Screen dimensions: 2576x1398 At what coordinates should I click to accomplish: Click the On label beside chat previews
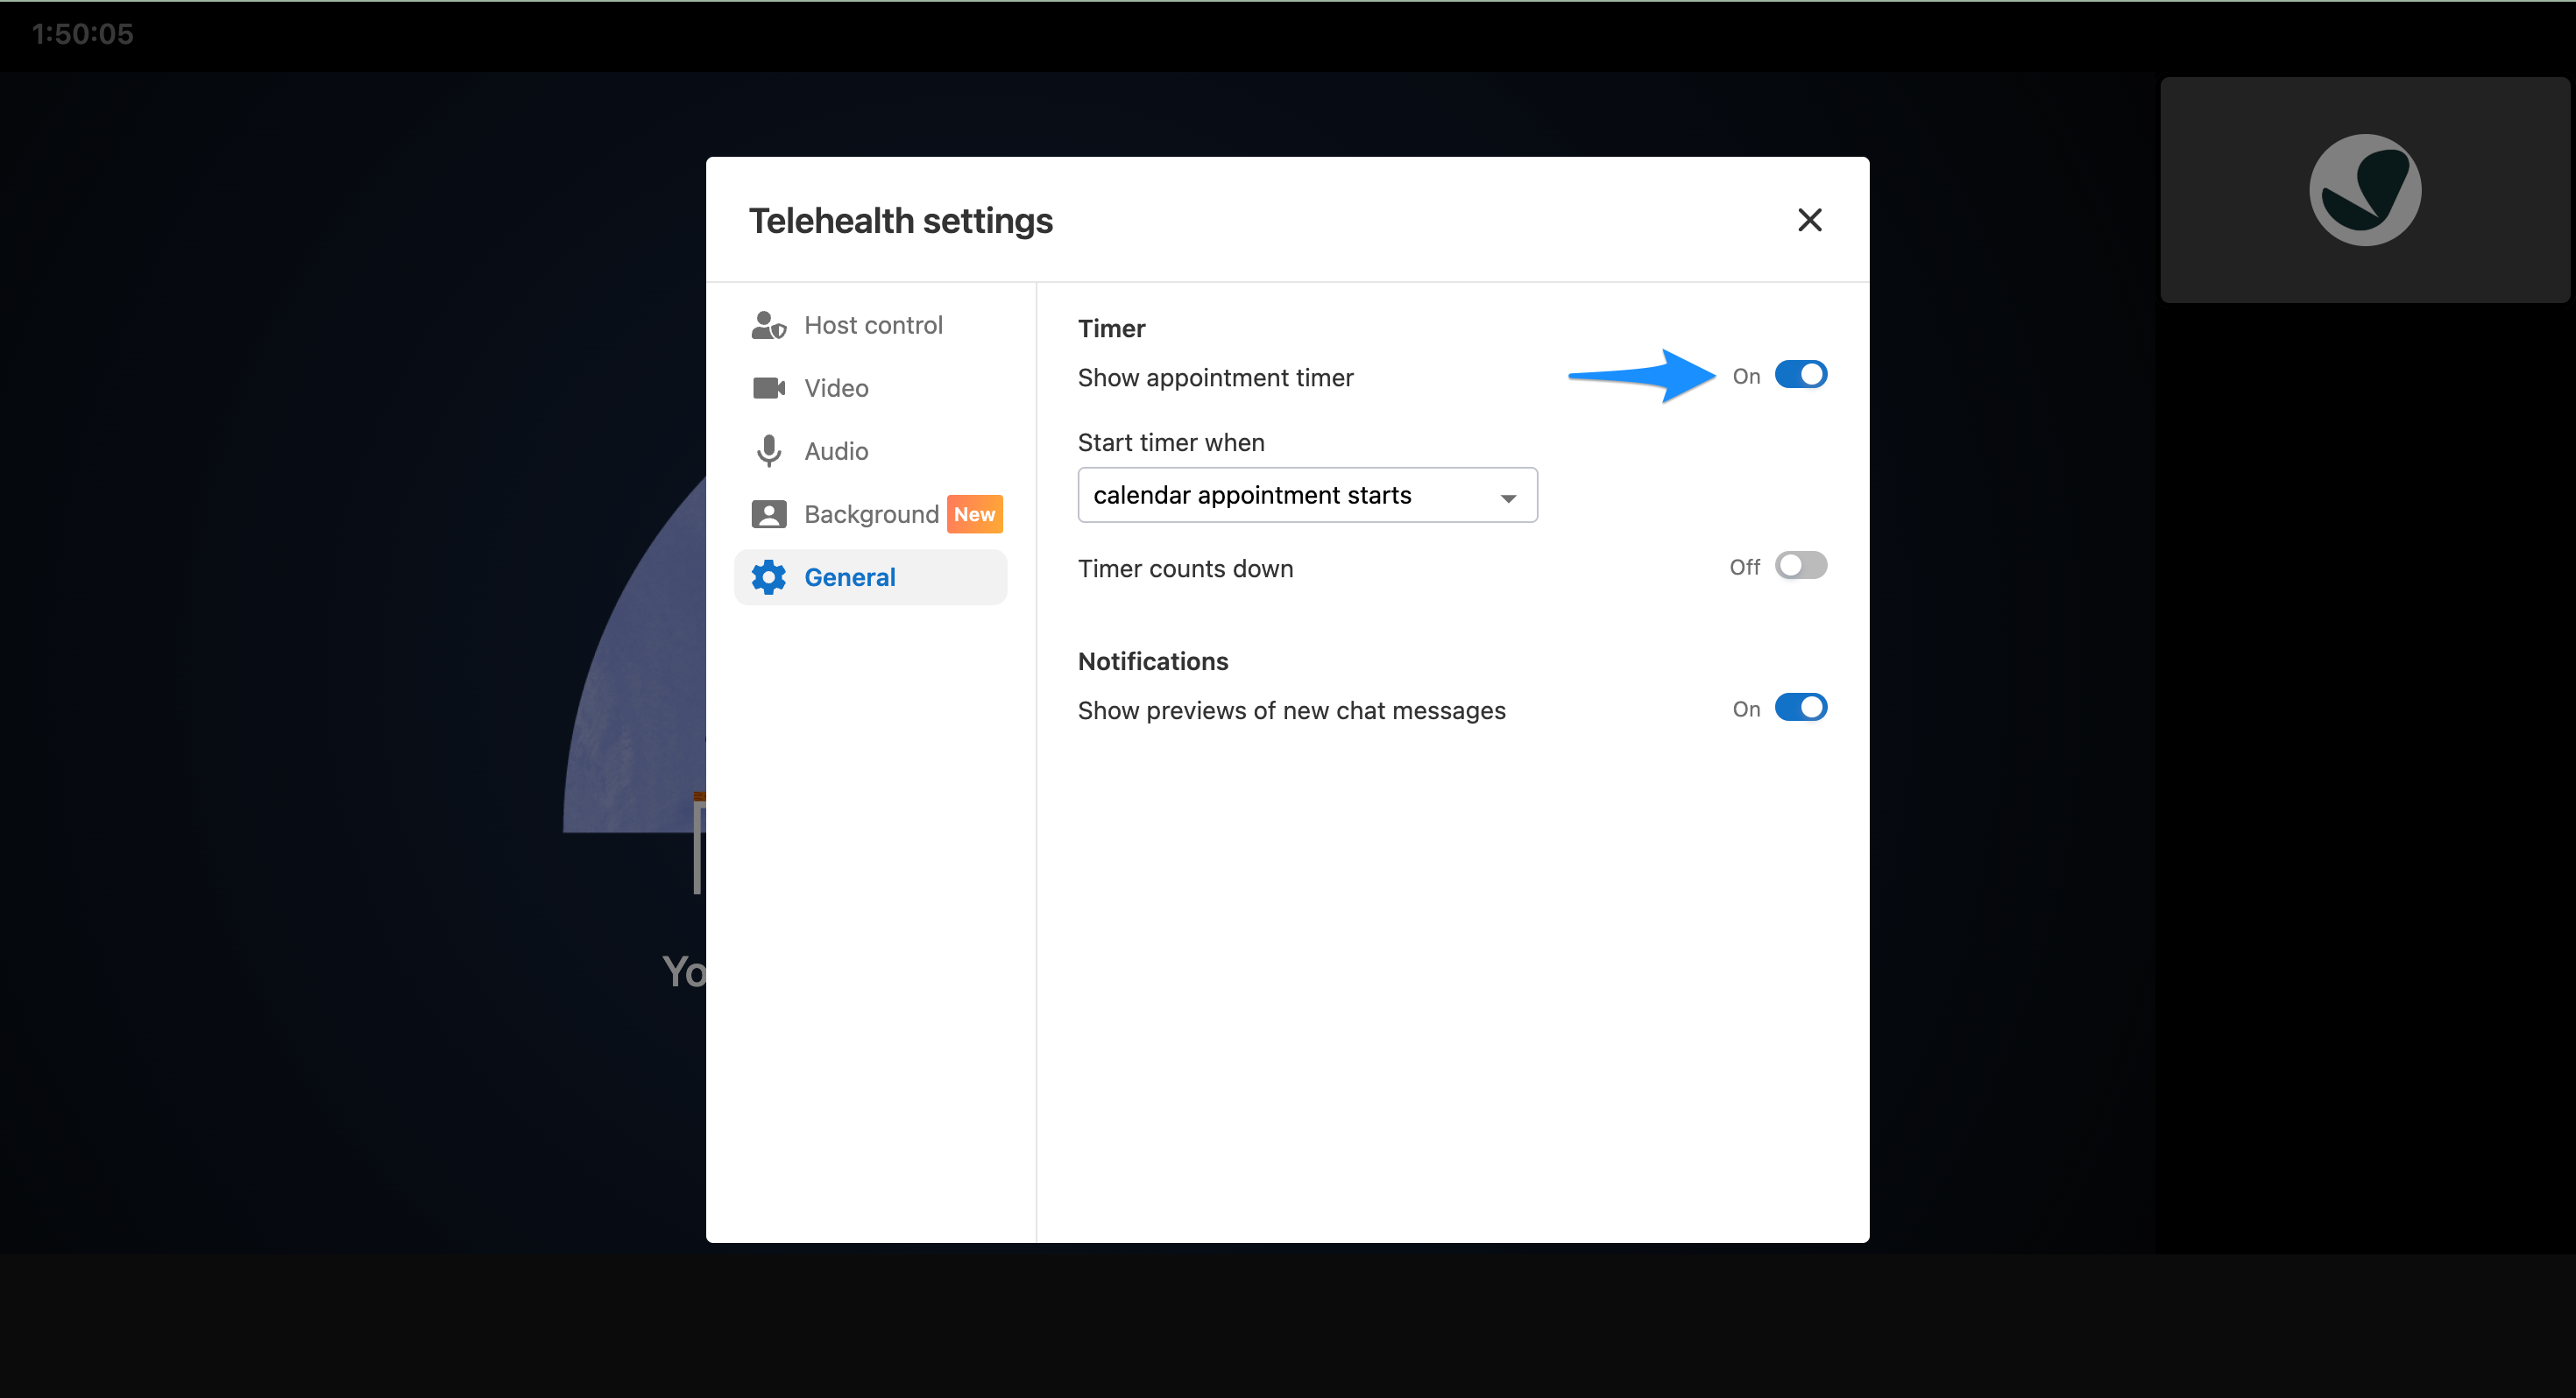click(x=1746, y=709)
